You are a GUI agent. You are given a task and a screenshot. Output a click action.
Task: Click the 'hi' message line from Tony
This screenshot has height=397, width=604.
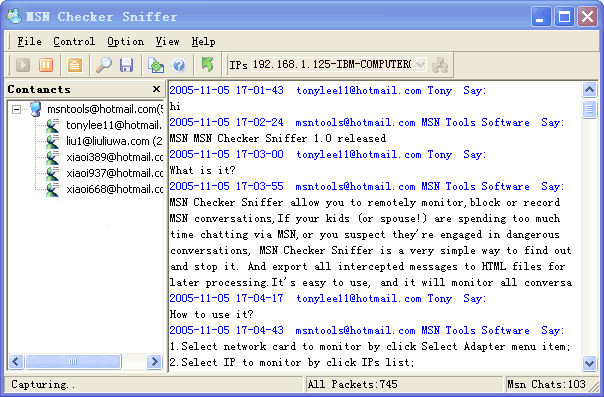(x=175, y=106)
